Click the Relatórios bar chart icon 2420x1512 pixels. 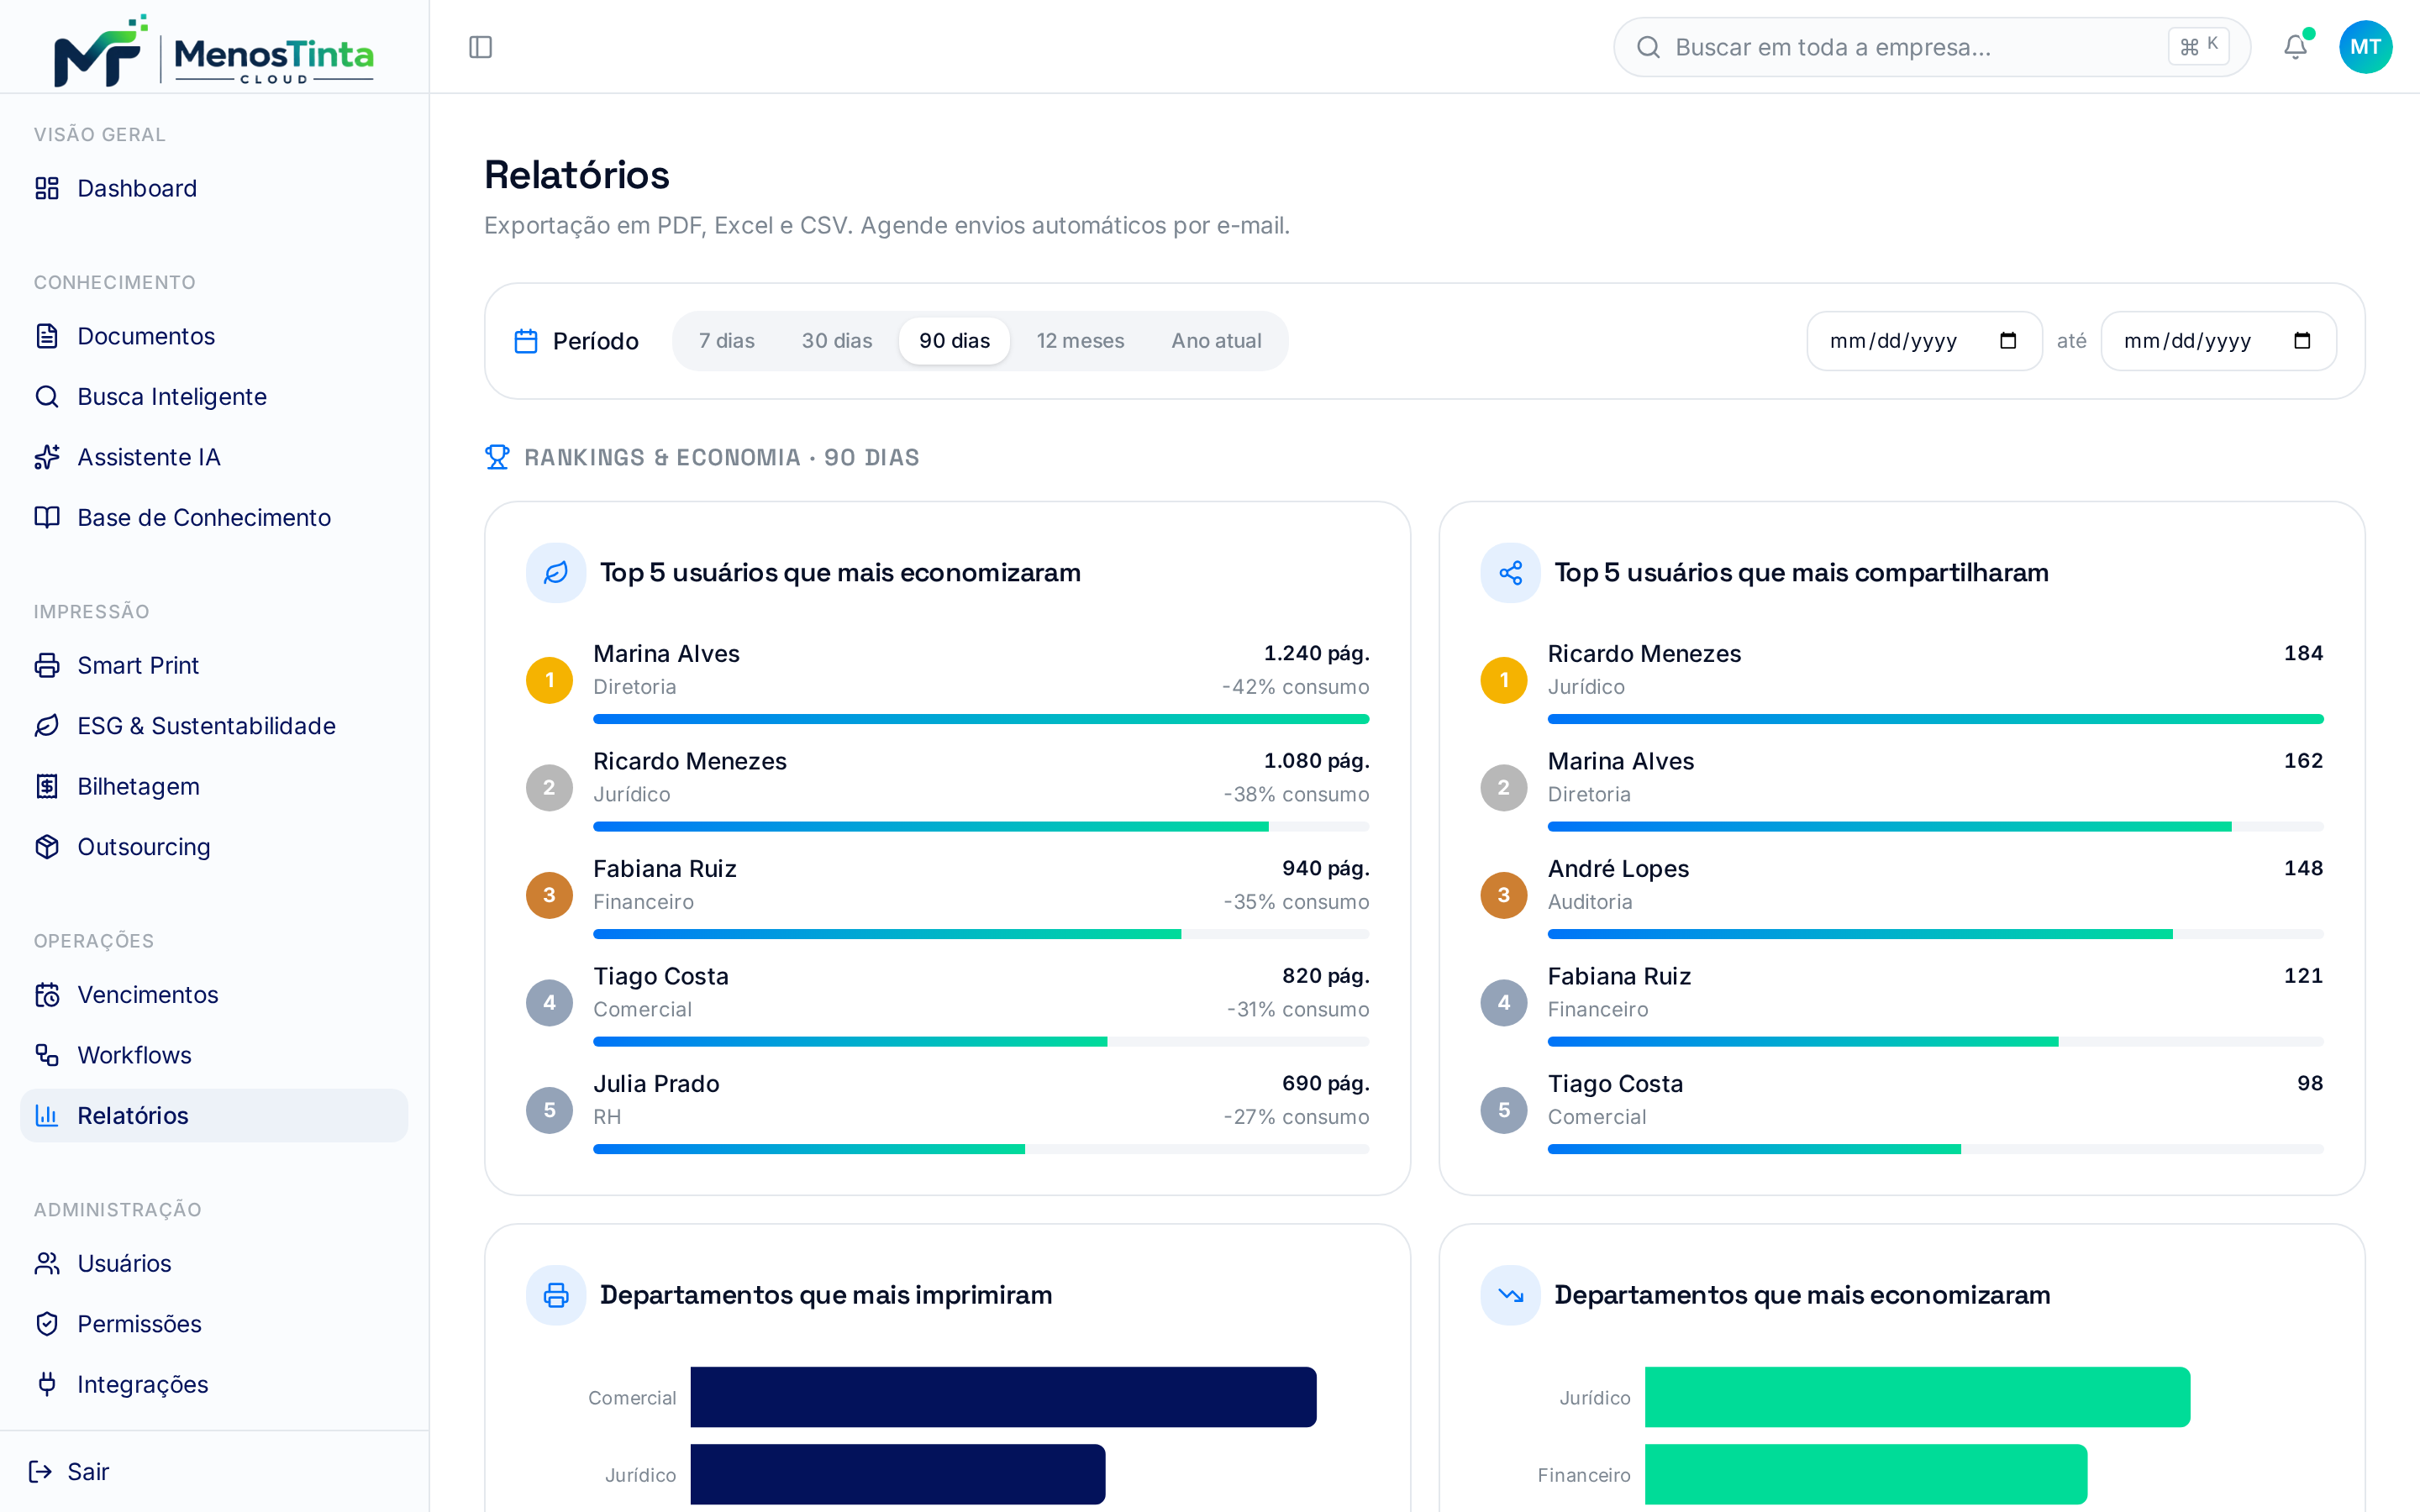click(47, 1115)
